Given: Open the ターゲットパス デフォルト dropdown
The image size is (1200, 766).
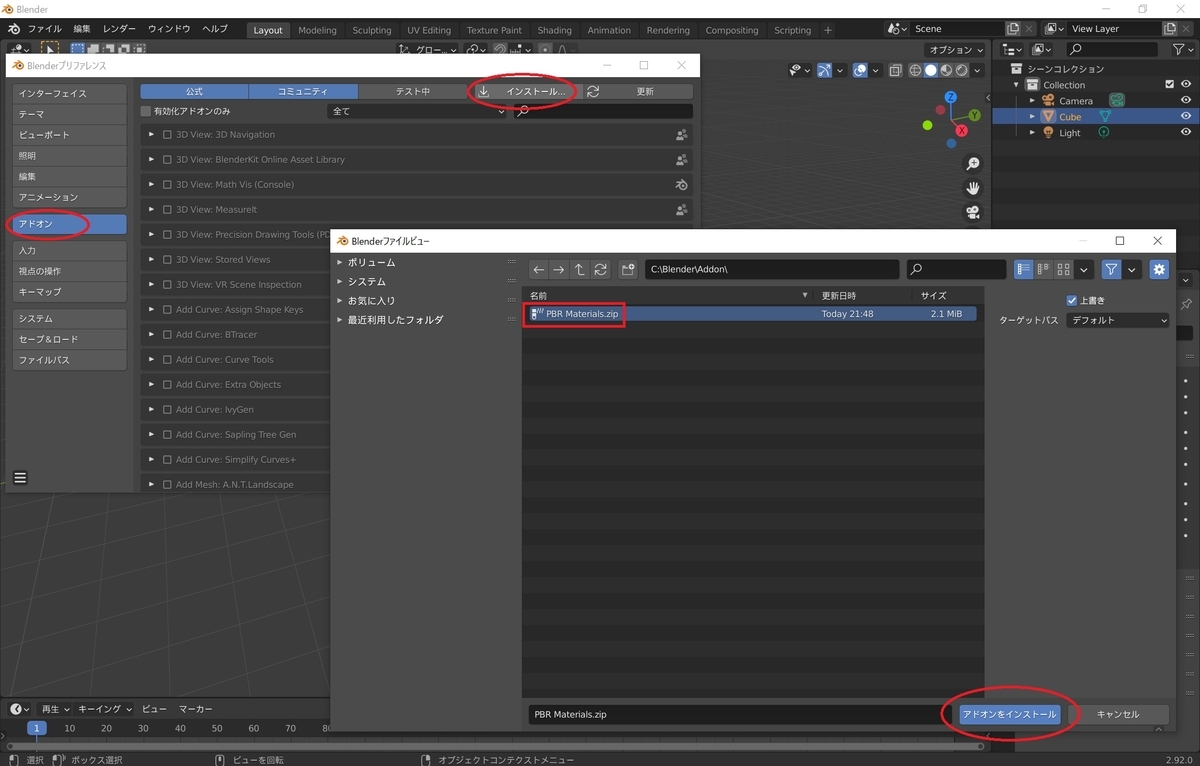Looking at the screenshot, I should click(x=1117, y=320).
